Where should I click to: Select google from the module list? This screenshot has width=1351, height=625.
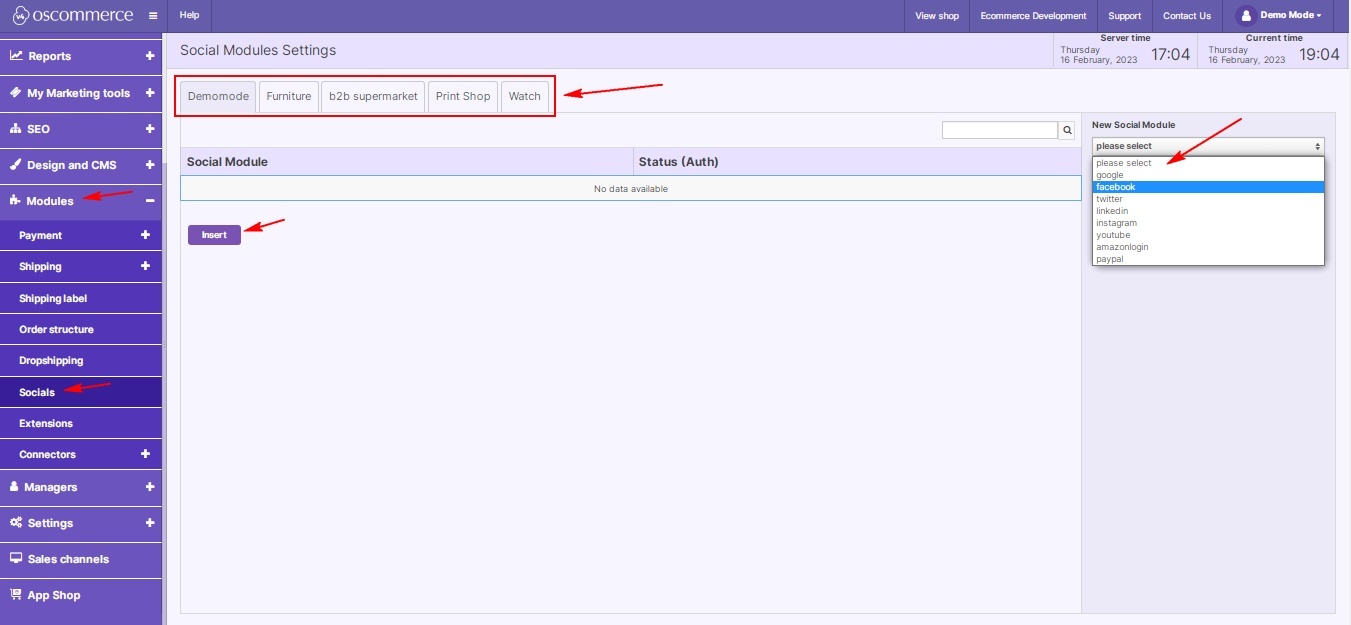pyautogui.click(x=1208, y=175)
